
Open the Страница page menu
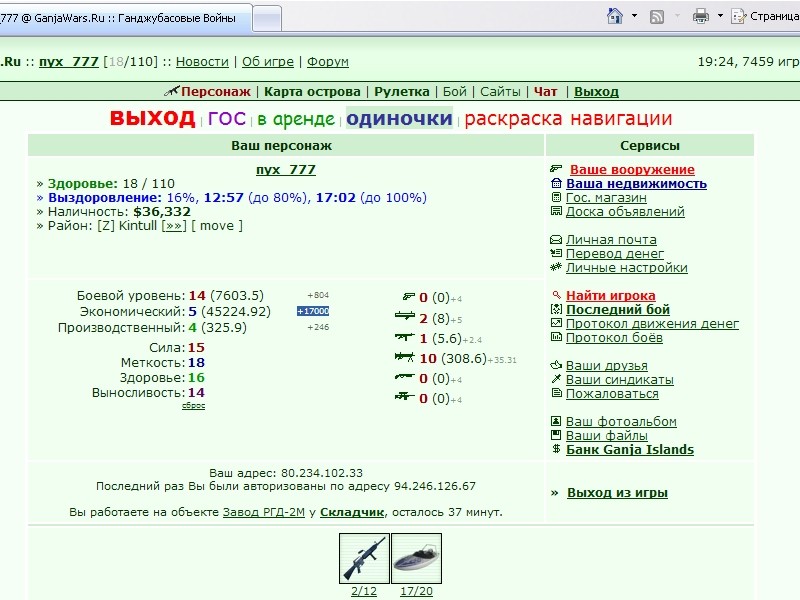(765, 16)
